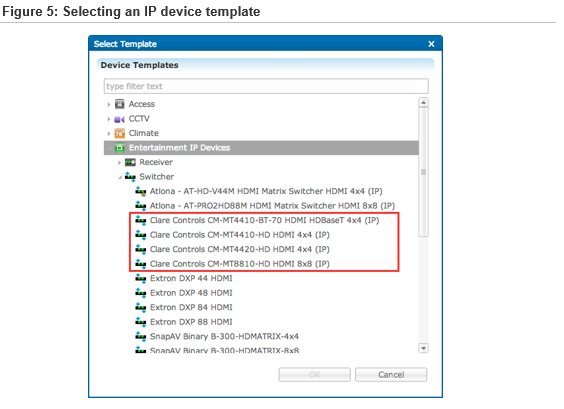Select Clare Controls CM-MT4410-BT-70 HDBaseT template
The height and width of the screenshot is (409, 564).
coord(264,221)
